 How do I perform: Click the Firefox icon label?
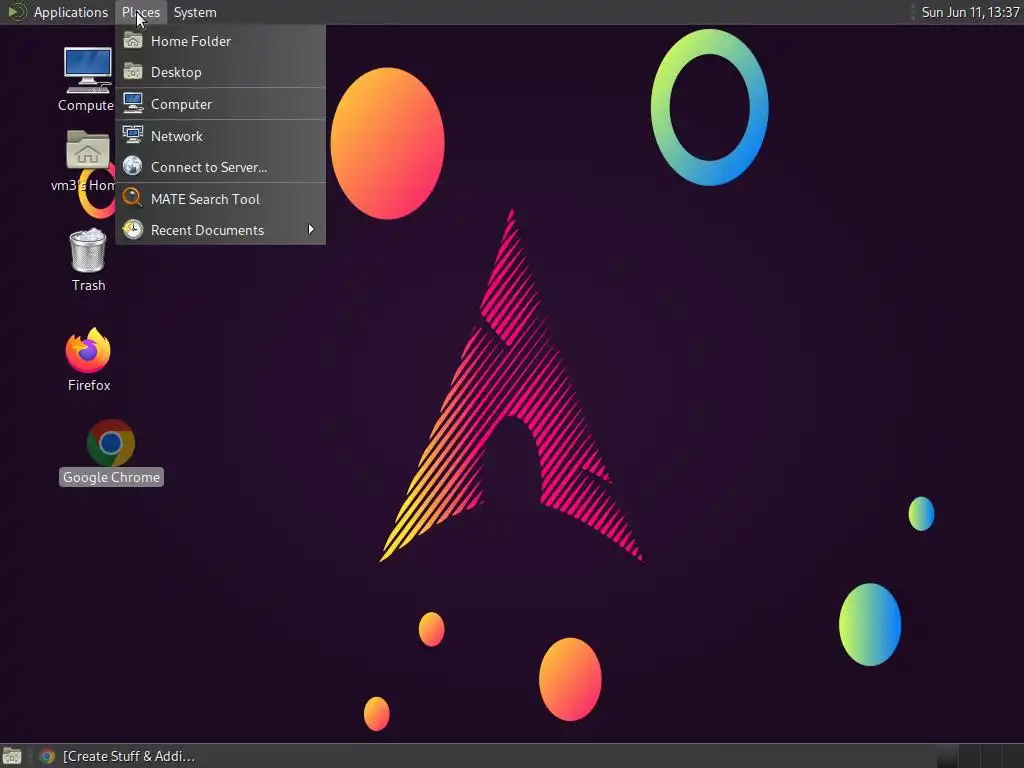89,385
